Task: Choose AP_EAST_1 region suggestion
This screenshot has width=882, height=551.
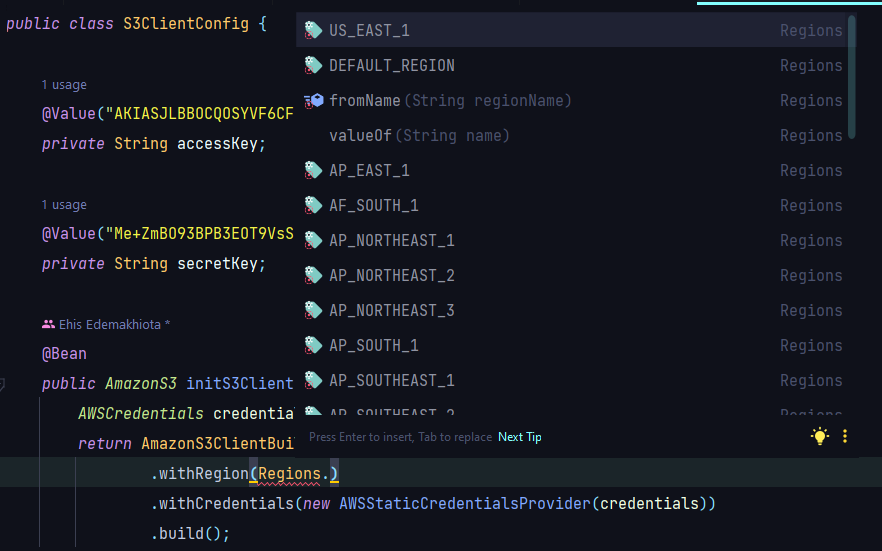Action: pos(572,170)
